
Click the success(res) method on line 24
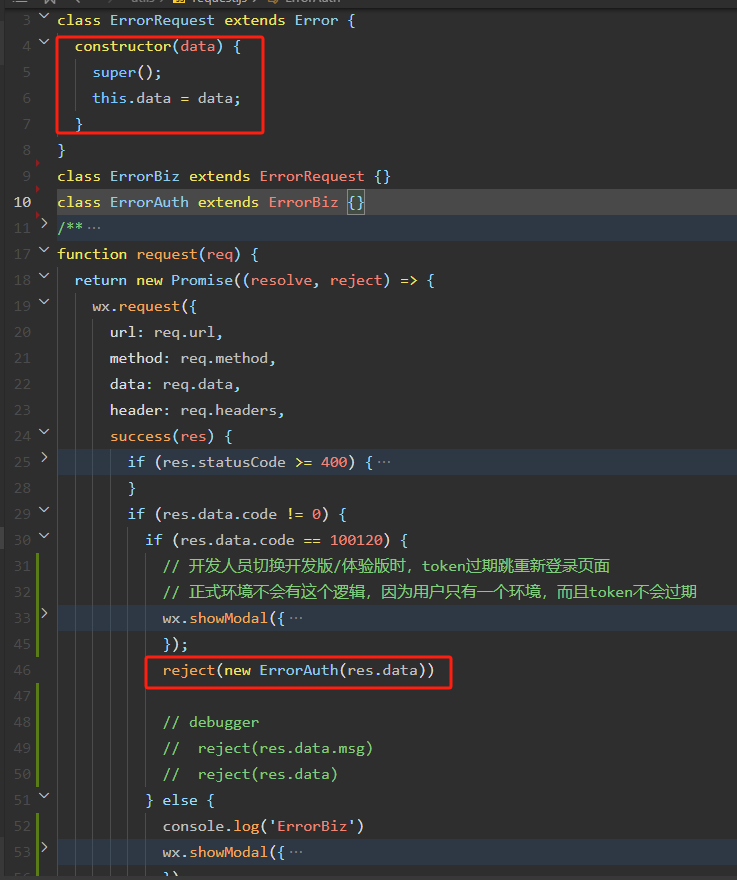(162, 436)
